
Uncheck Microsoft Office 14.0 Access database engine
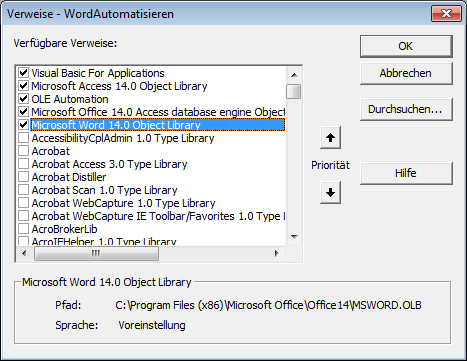pyautogui.click(x=23, y=112)
